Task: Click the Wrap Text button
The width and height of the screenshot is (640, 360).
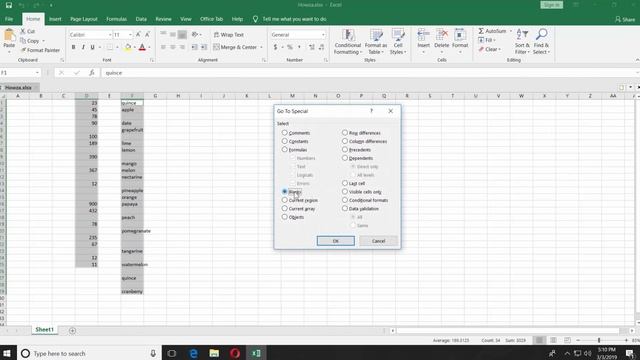Action: [x=229, y=35]
